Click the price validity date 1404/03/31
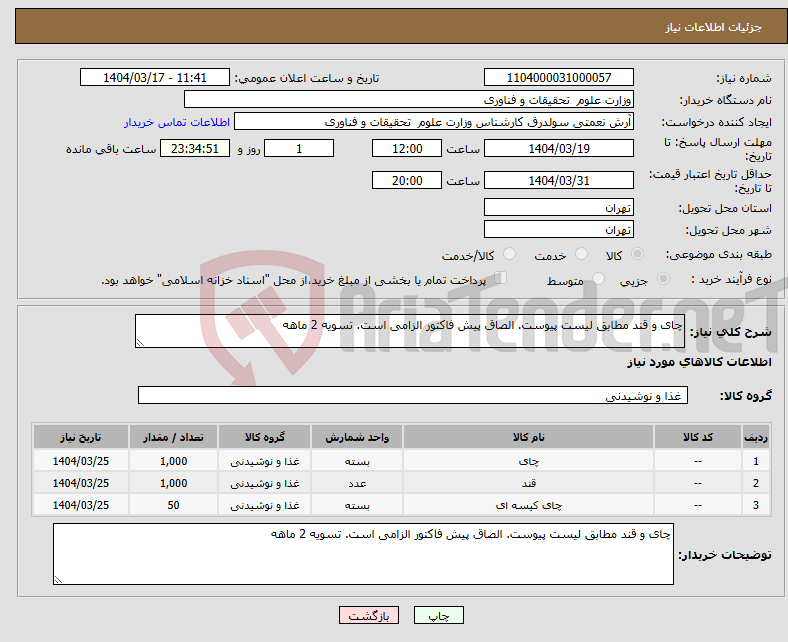The width and height of the screenshot is (788, 642). [x=558, y=180]
